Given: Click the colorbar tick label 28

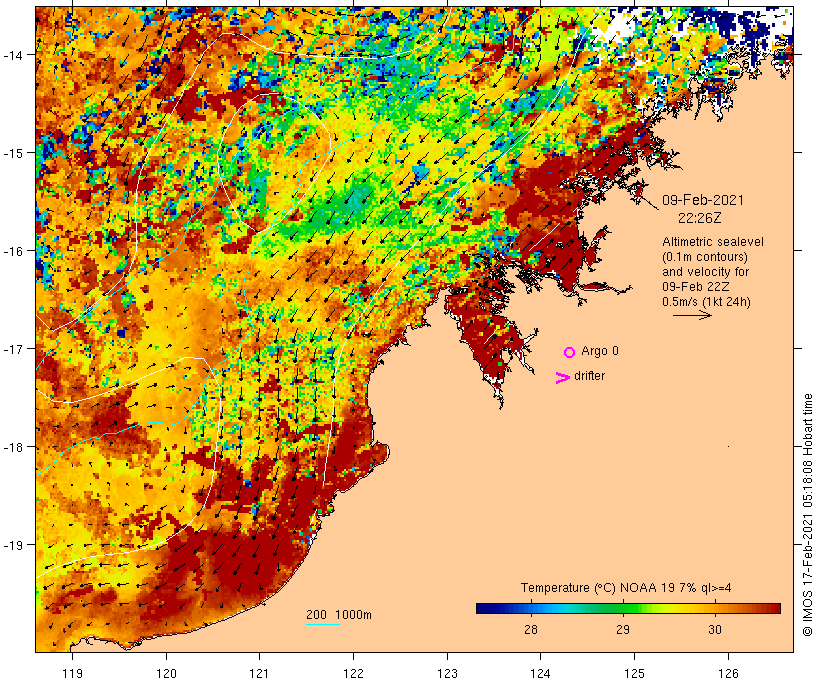Looking at the screenshot, I should 531,630.
